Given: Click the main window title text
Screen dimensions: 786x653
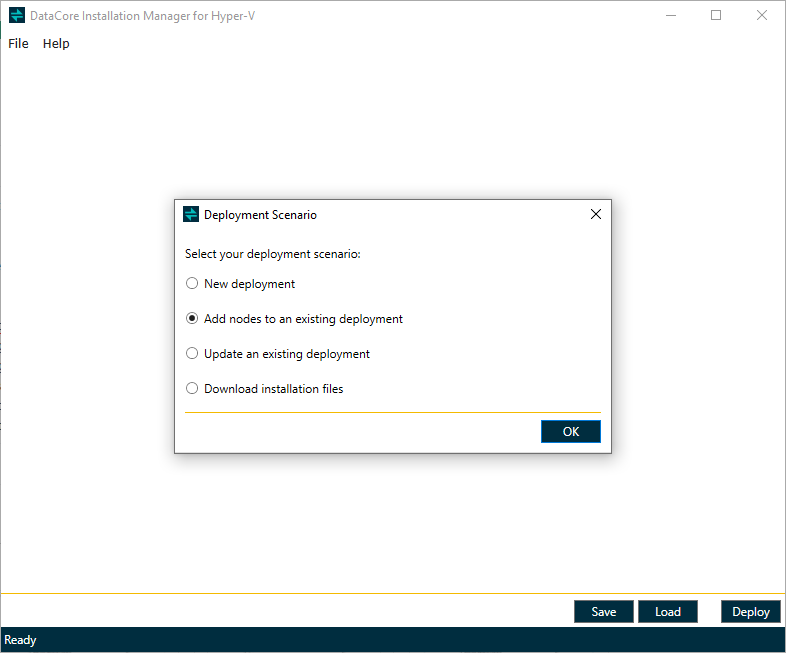Looking at the screenshot, I should click(x=142, y=16).
